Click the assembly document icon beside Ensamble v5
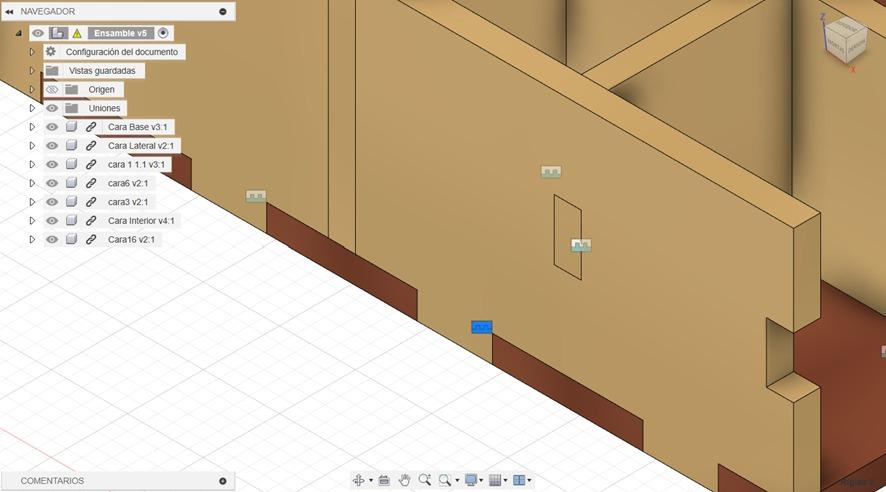The width and height of the screenshot is (886, 492). (x=58, y=33)
